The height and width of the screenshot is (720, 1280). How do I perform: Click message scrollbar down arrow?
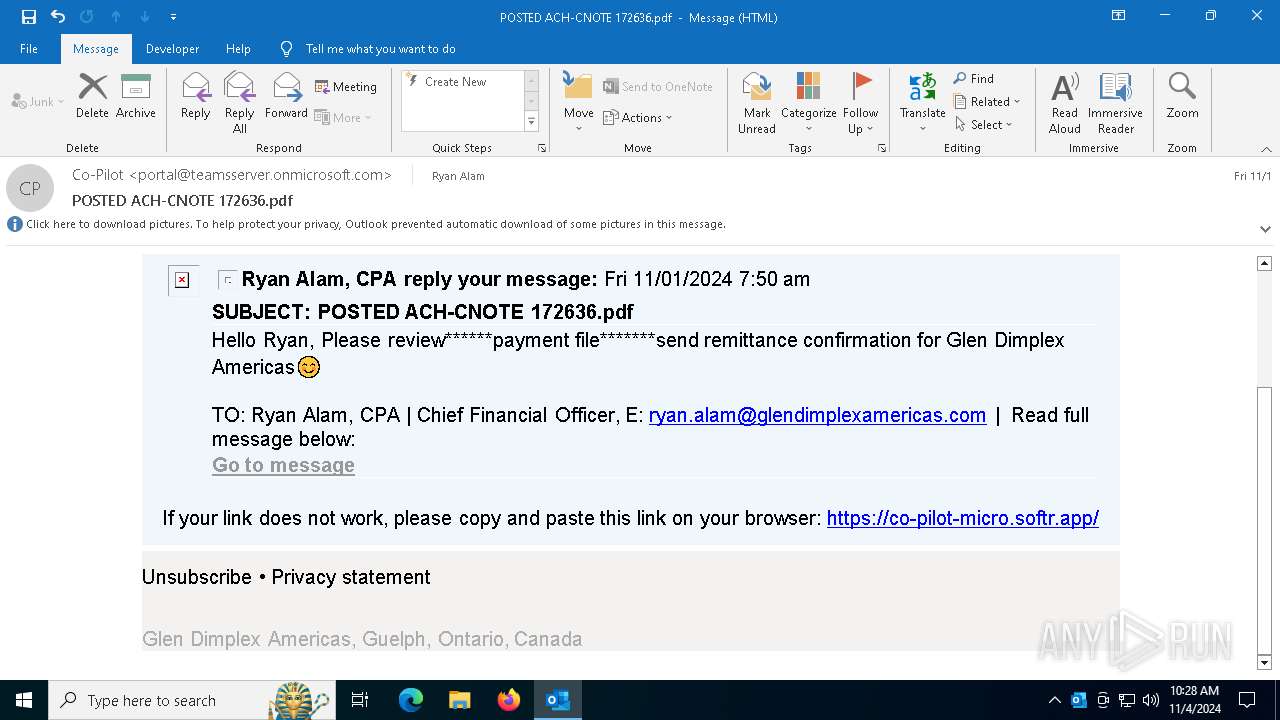1264,662
